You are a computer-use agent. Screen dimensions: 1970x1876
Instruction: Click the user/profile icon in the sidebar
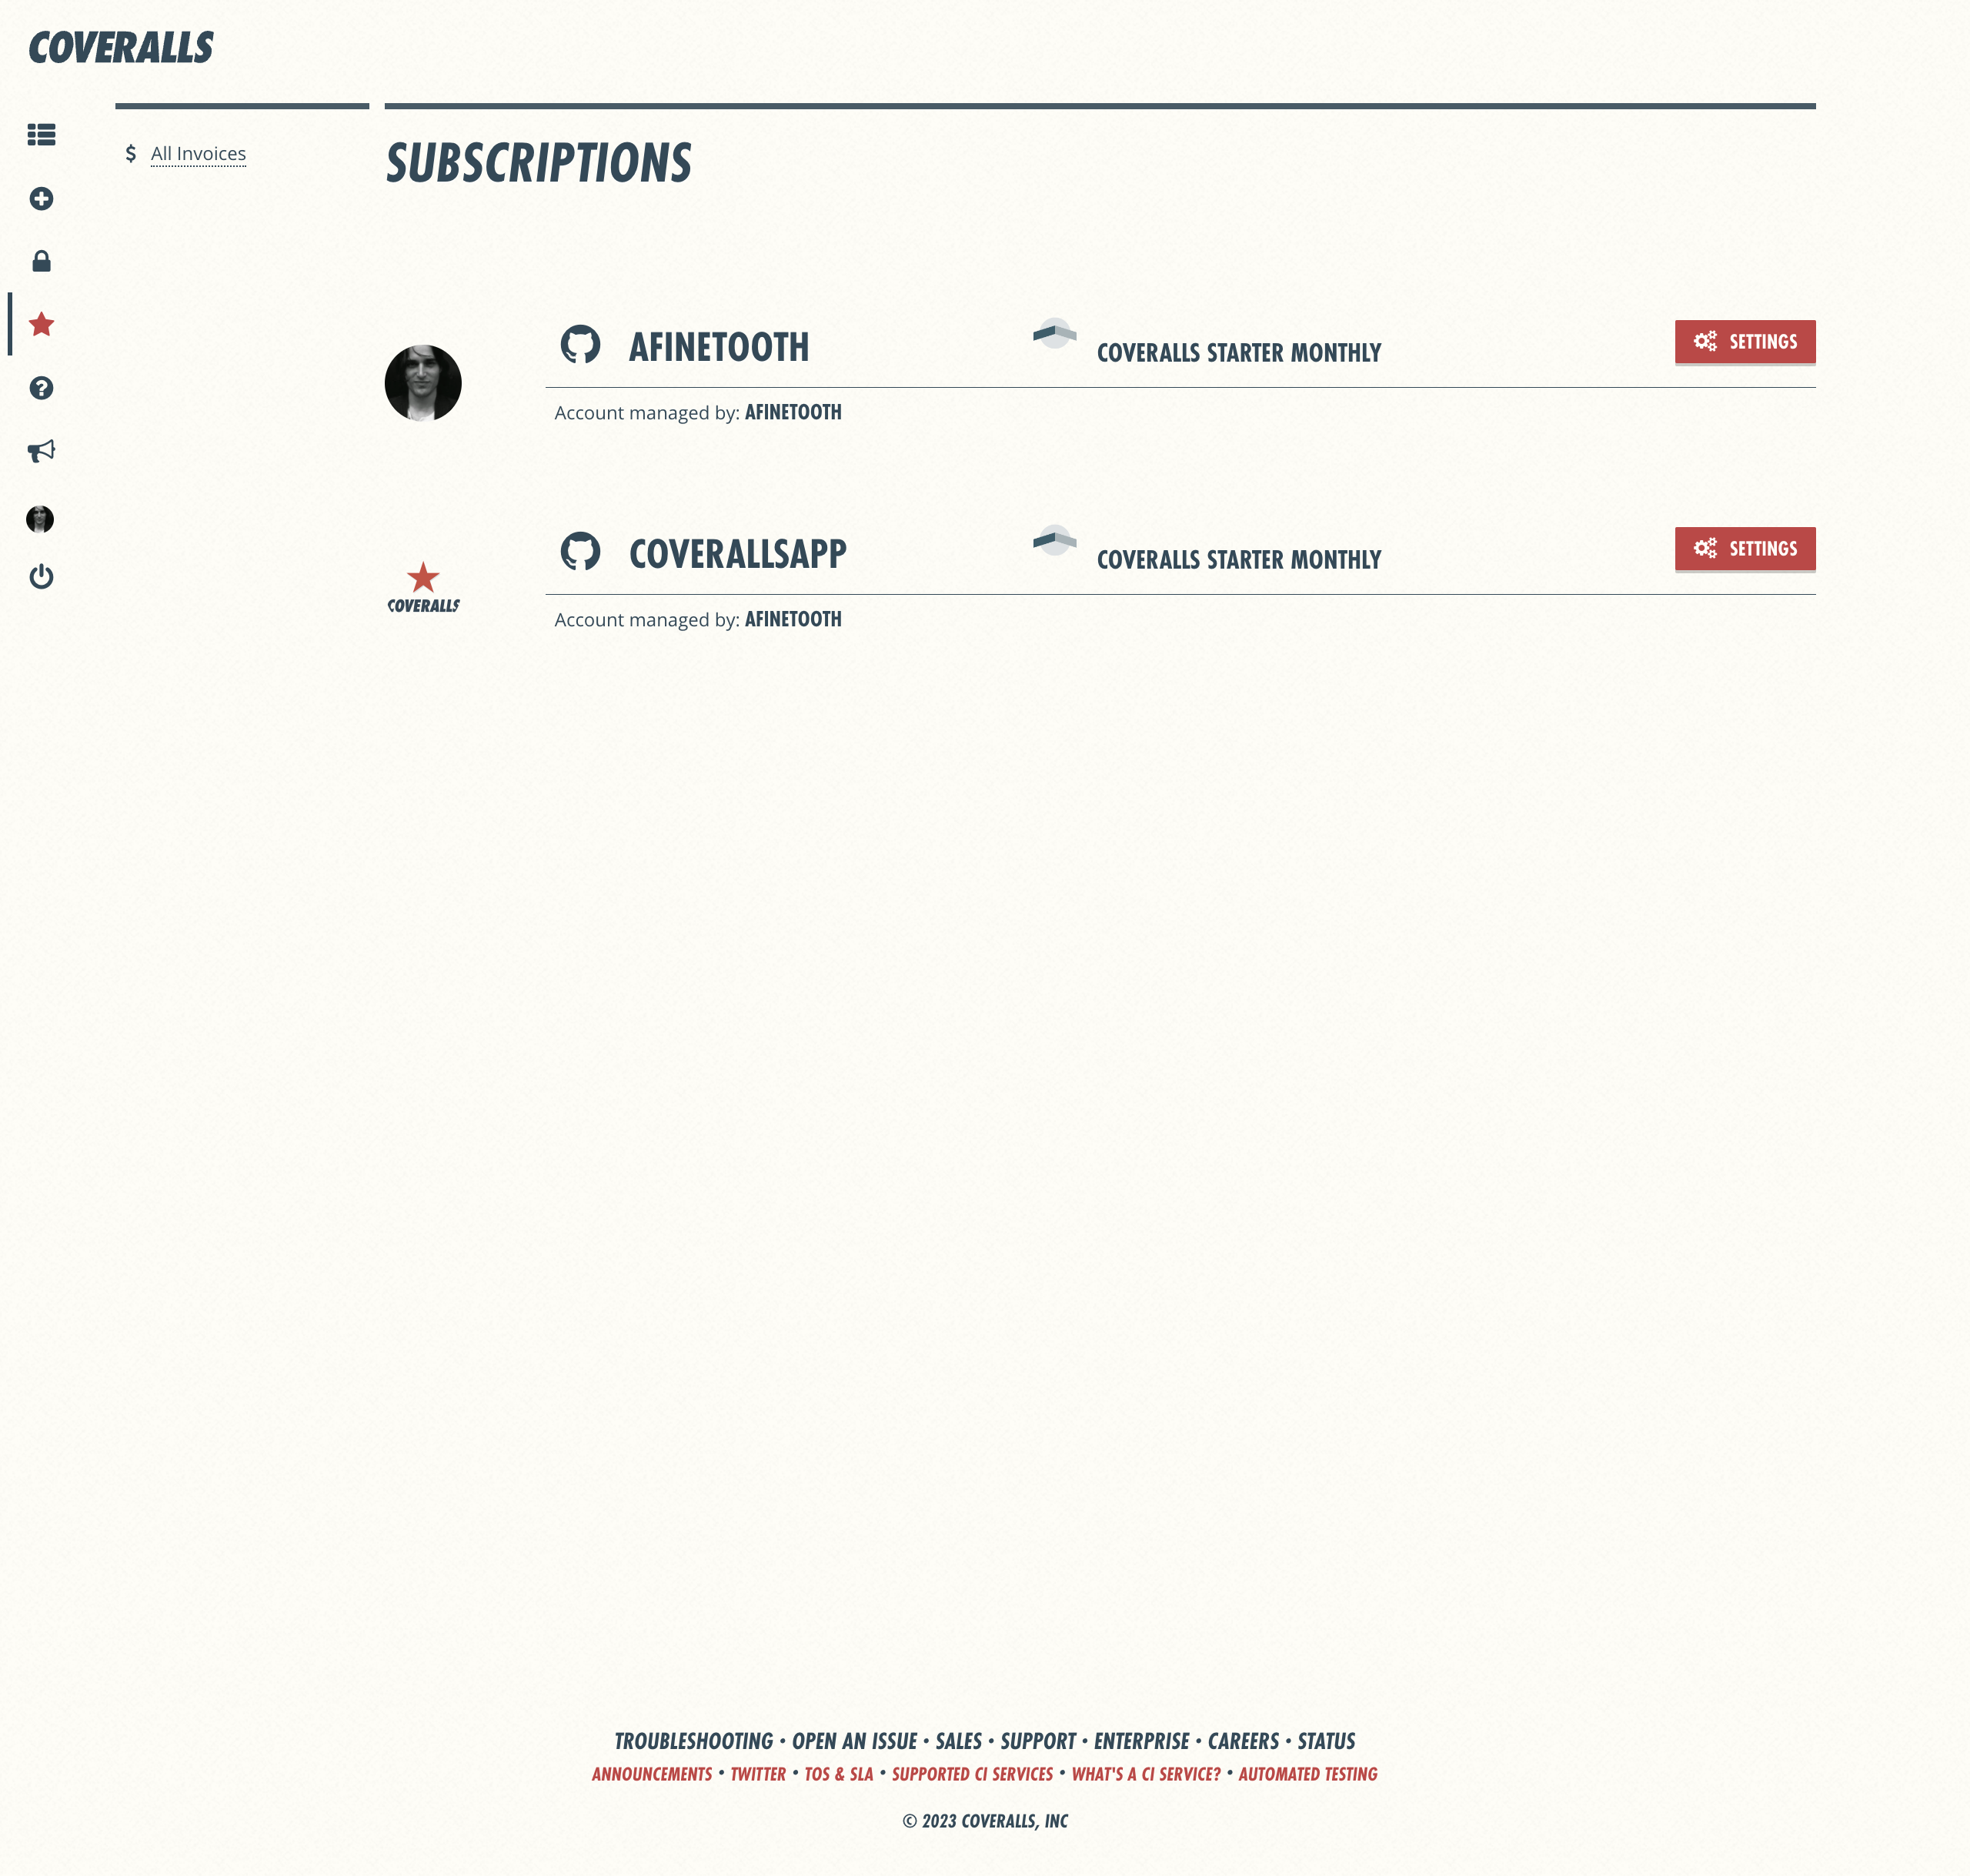[x=41, y=519]
